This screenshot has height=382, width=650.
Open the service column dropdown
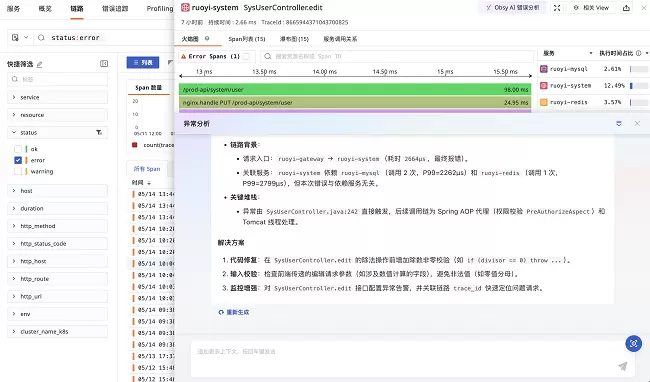tap(591, 53)
